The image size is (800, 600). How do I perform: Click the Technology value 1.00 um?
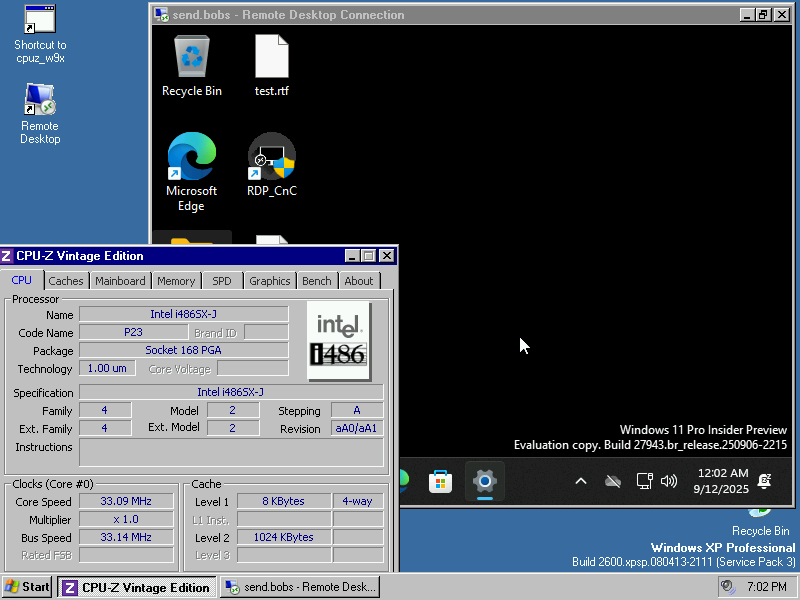107,368
